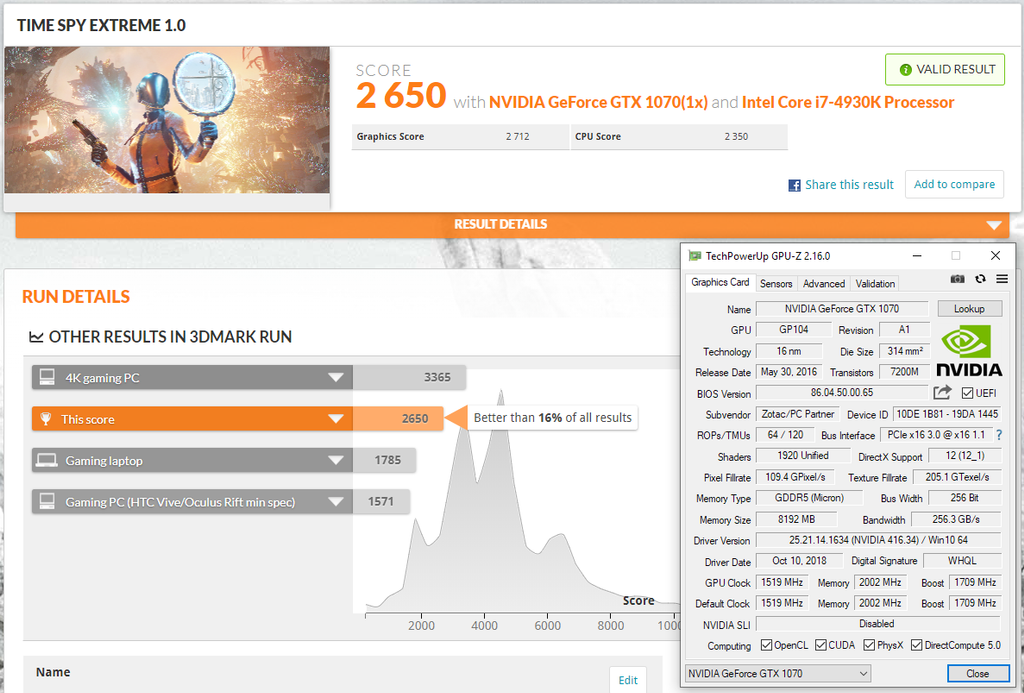Expand the Gaming PC HTC Vive row

click(336, 502)
